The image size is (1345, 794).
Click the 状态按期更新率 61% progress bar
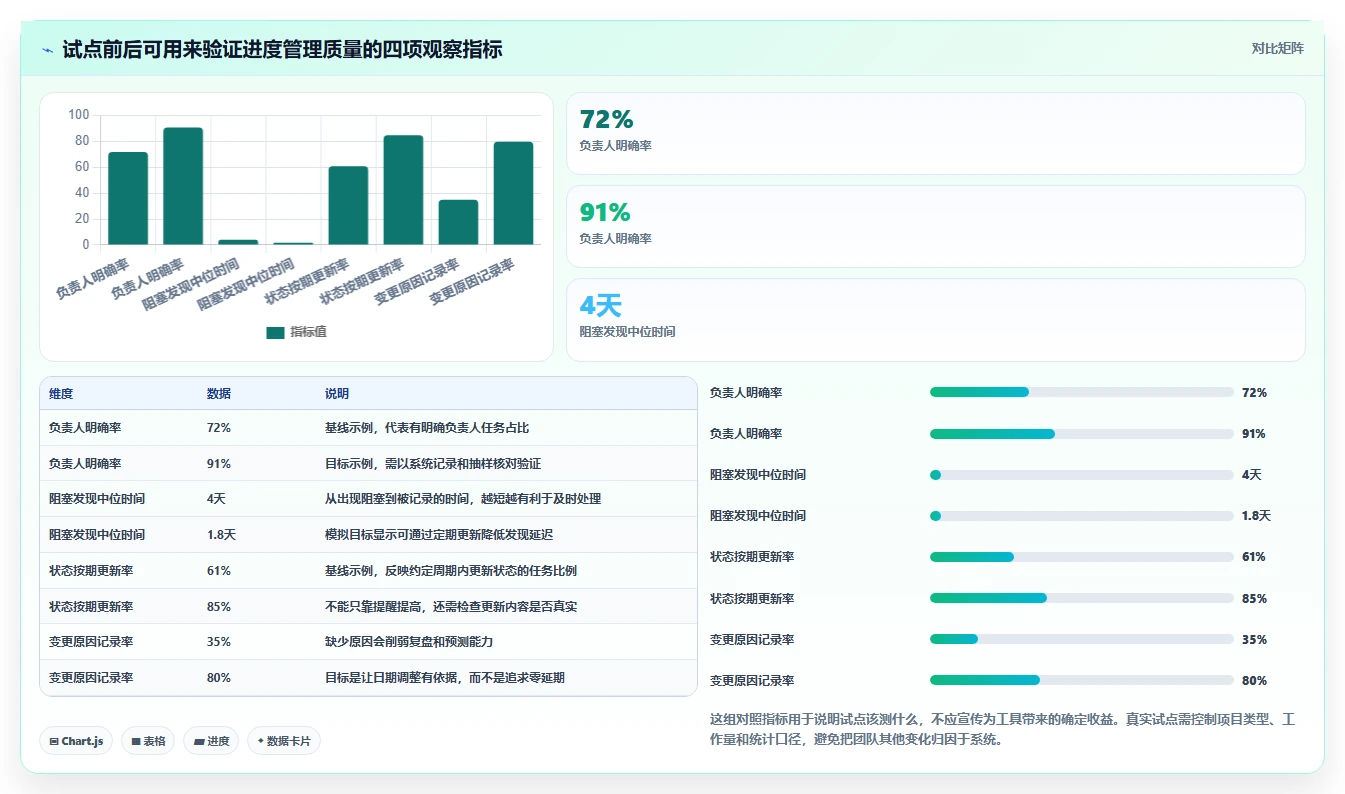pos(1081,556)
